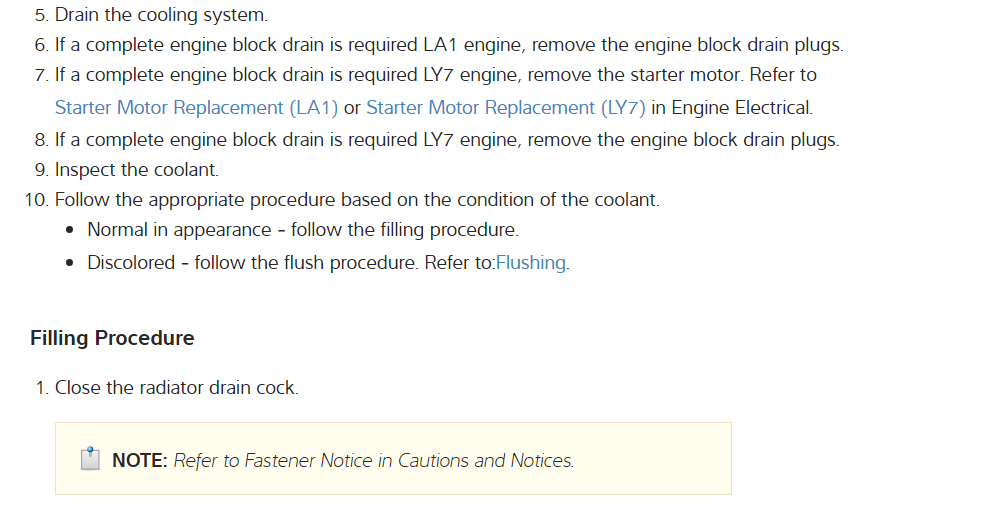Click Close the radiator drain cock step
Screen dimensions: 998x525
176,387
